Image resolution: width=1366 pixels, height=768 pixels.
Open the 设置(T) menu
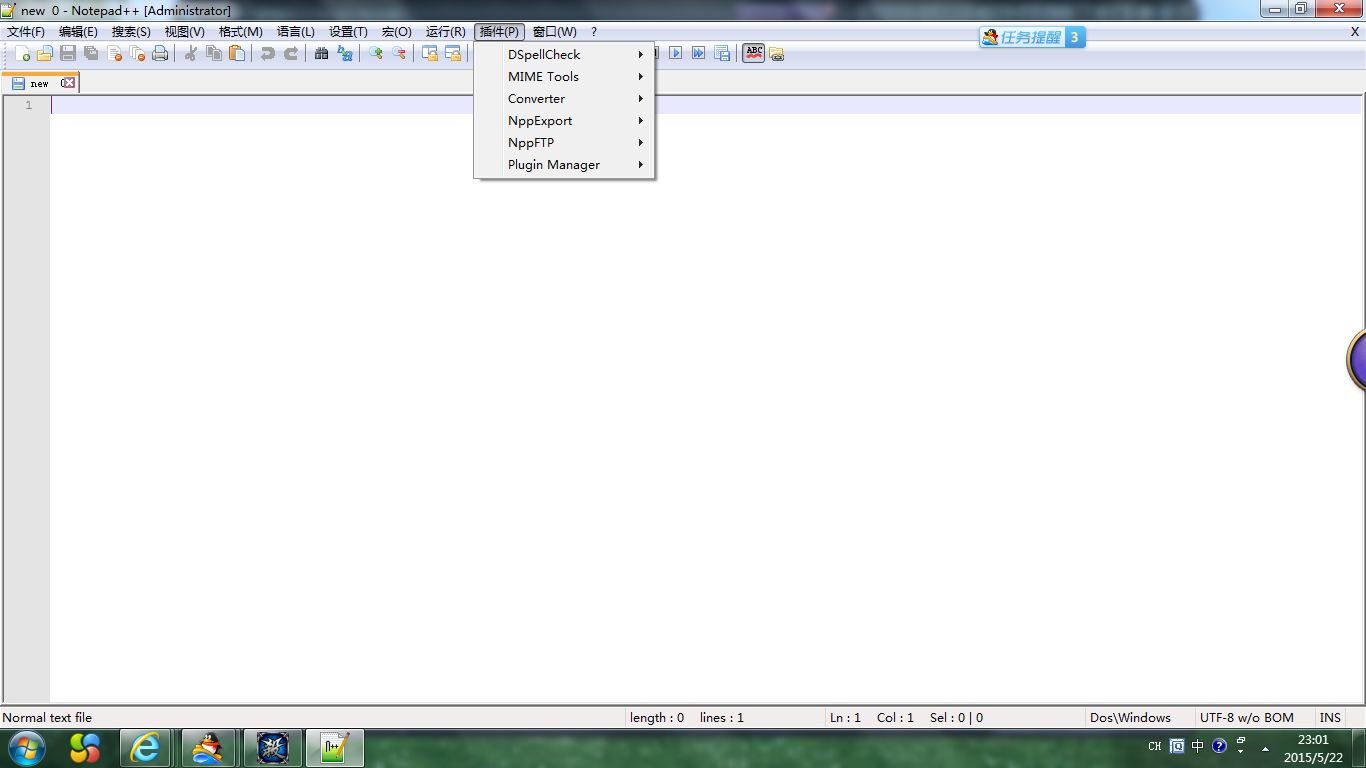coord(348,32)
